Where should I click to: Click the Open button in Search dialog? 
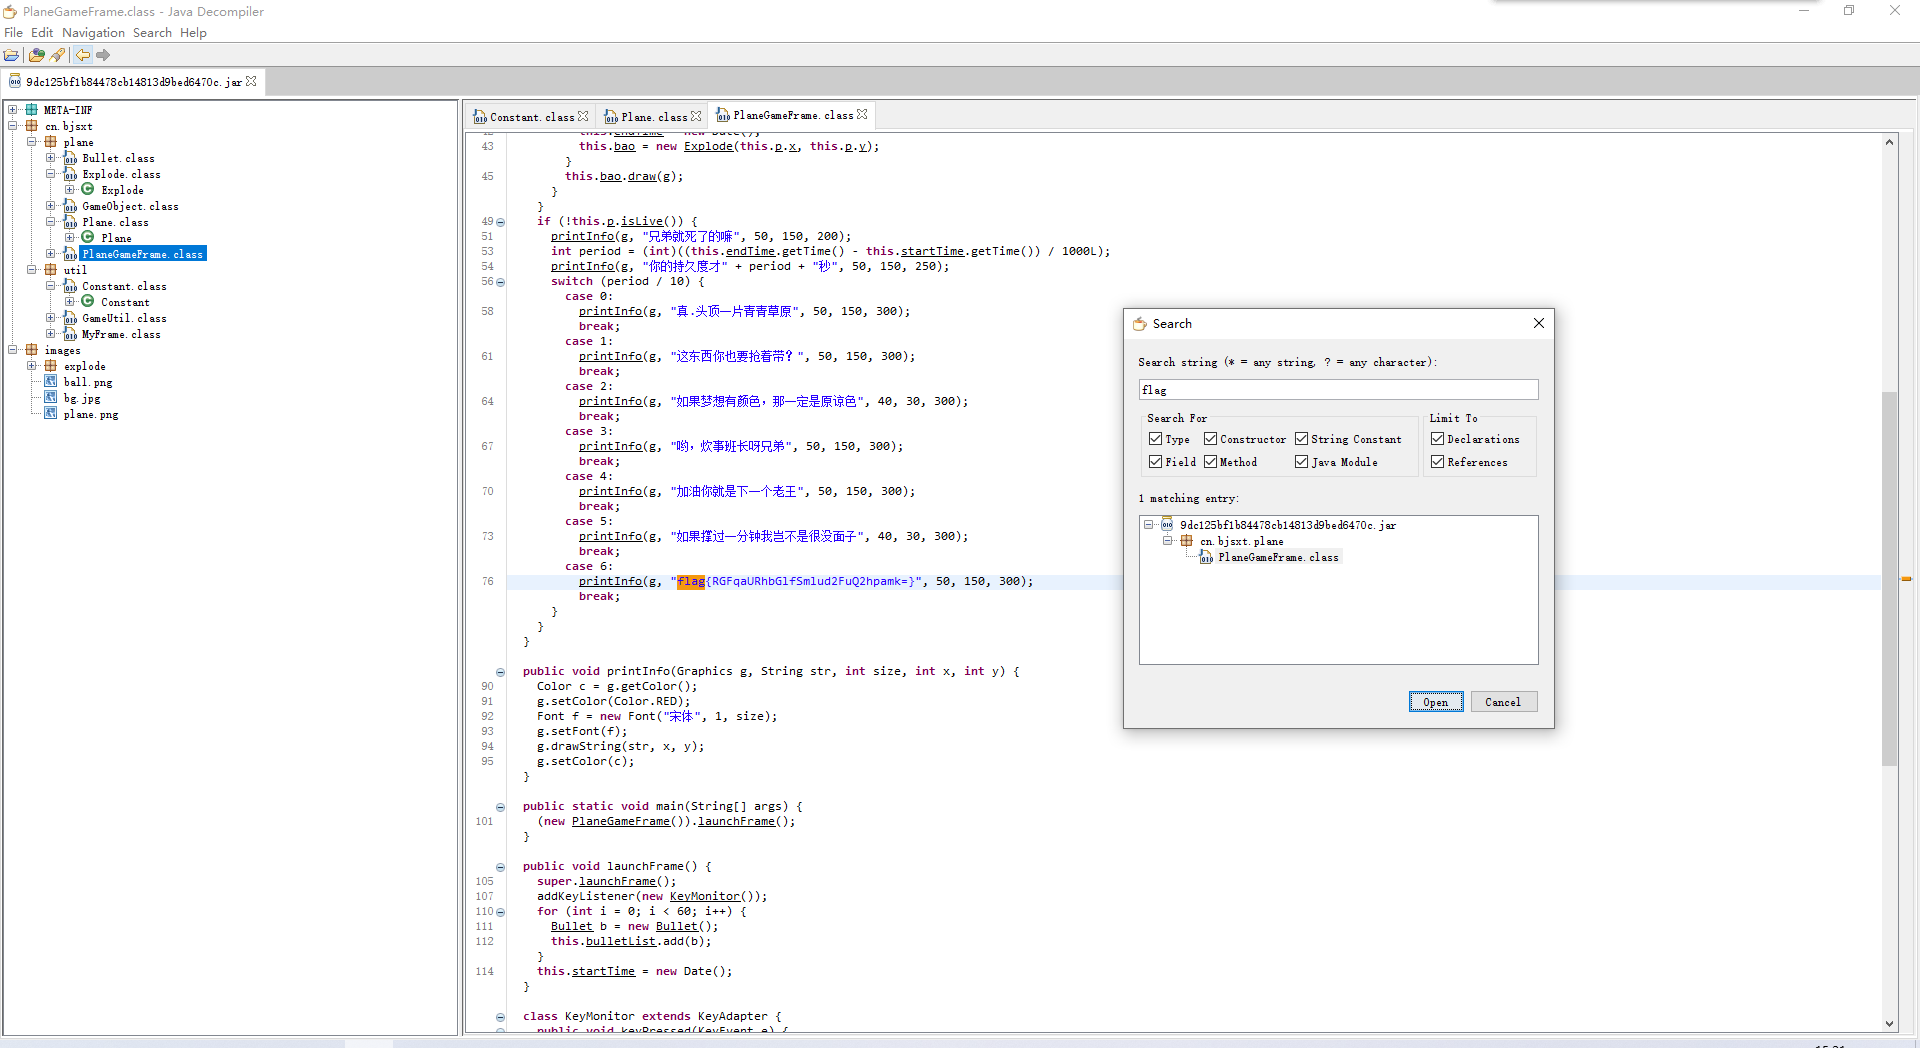click(1436, 702)
